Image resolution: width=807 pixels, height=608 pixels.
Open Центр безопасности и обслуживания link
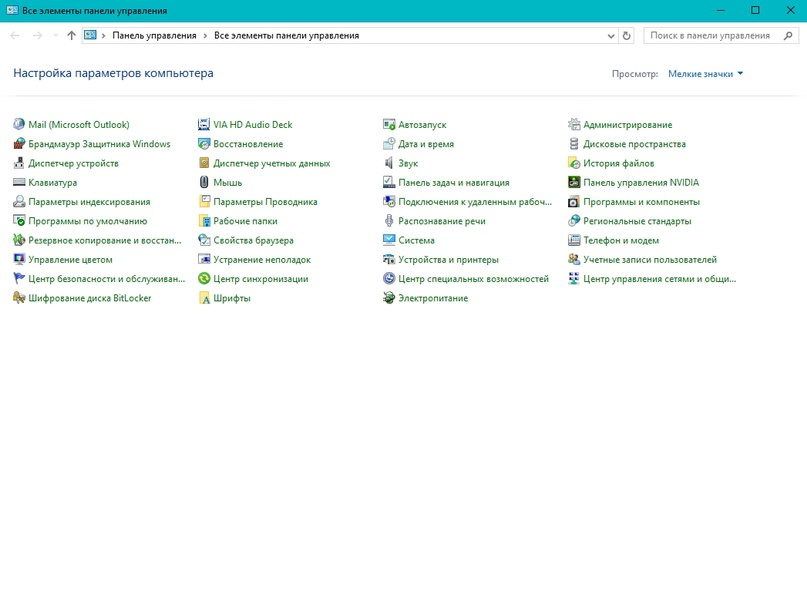click(107, 279)
